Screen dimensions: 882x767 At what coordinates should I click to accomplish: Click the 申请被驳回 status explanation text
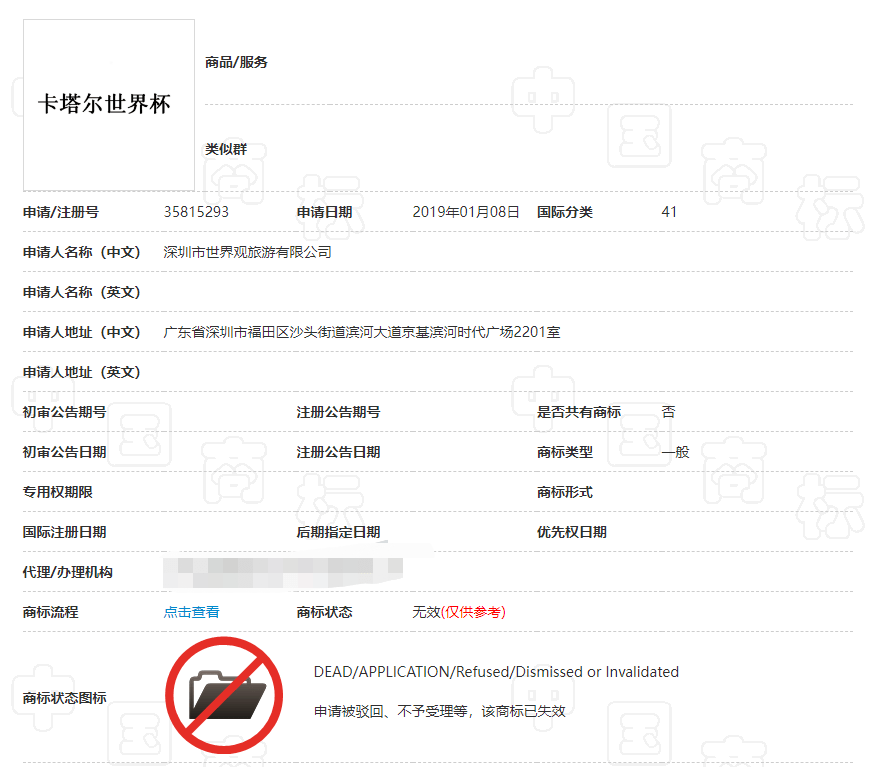pyautogui.click(x=439, y=711)
